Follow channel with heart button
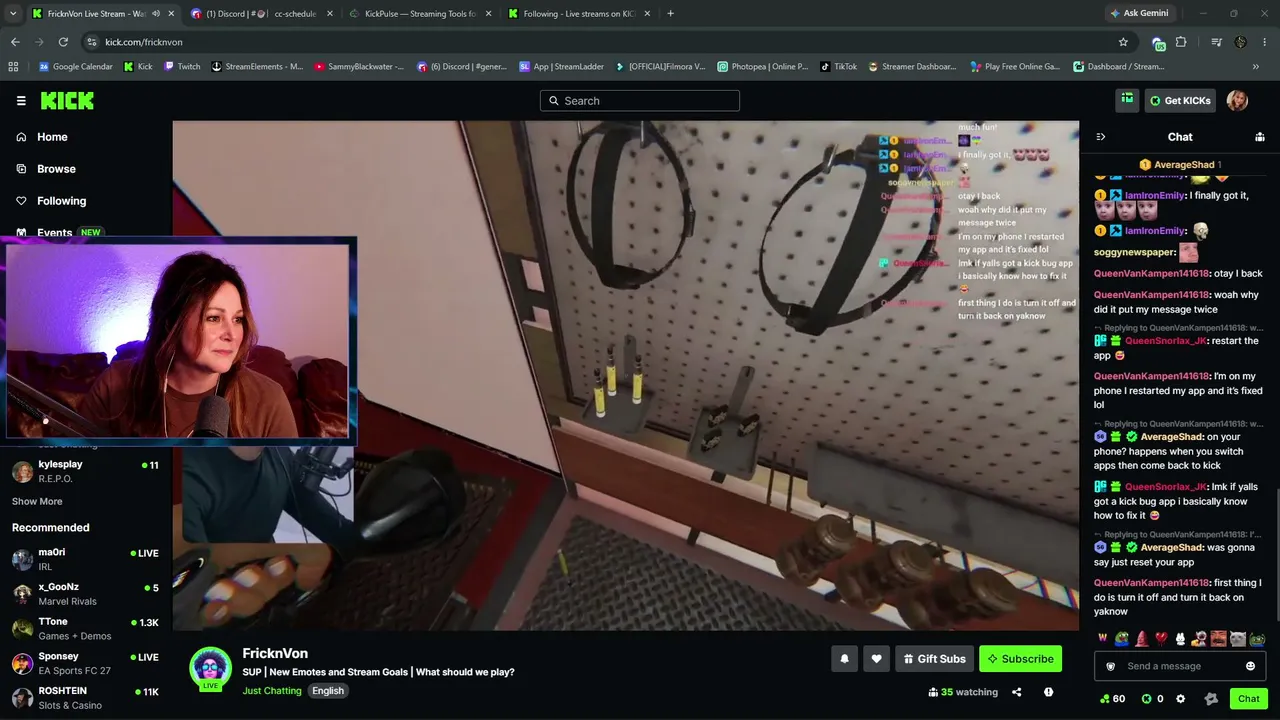The height and width of the screenshot is (720, 1280). tap(877, 659)
